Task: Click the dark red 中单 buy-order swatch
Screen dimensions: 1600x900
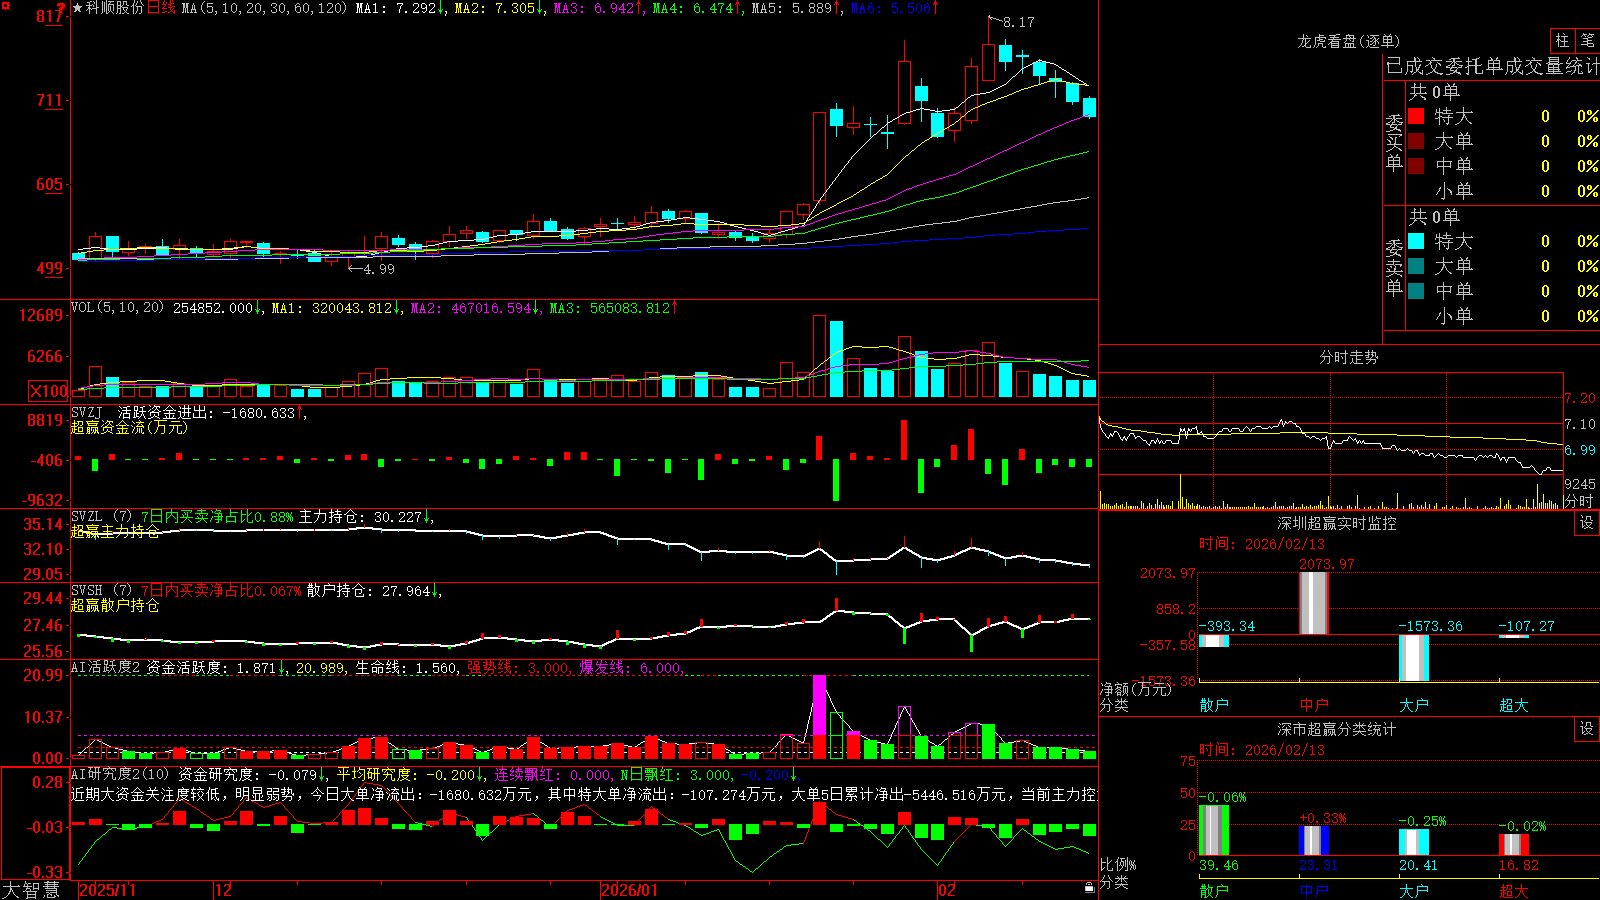Action: pos(1416,166)
